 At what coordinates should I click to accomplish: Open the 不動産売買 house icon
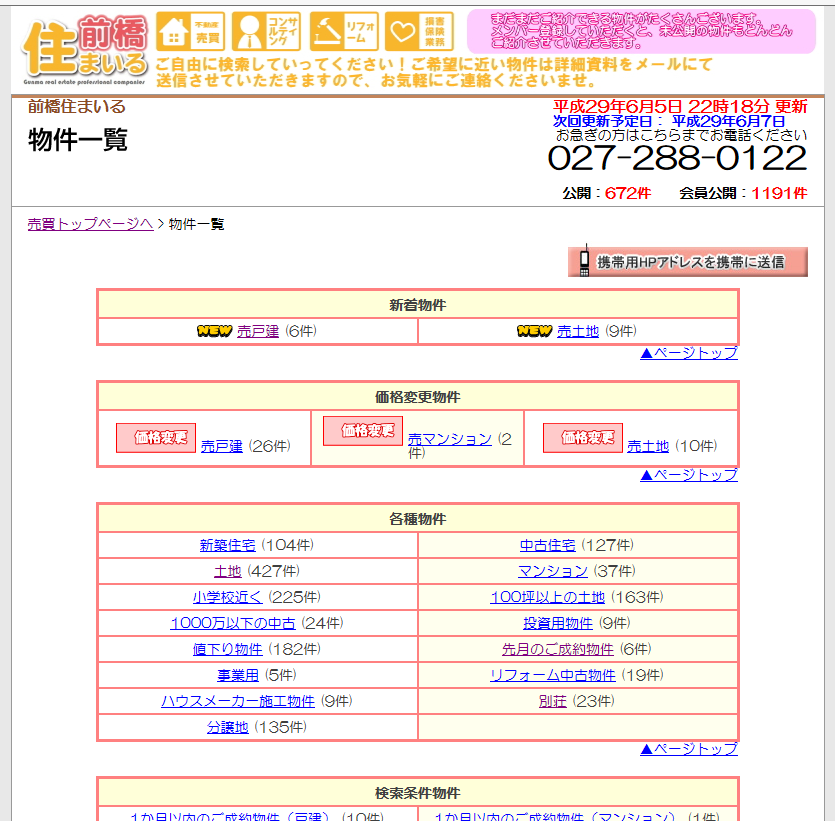click(x=191, y=32)
